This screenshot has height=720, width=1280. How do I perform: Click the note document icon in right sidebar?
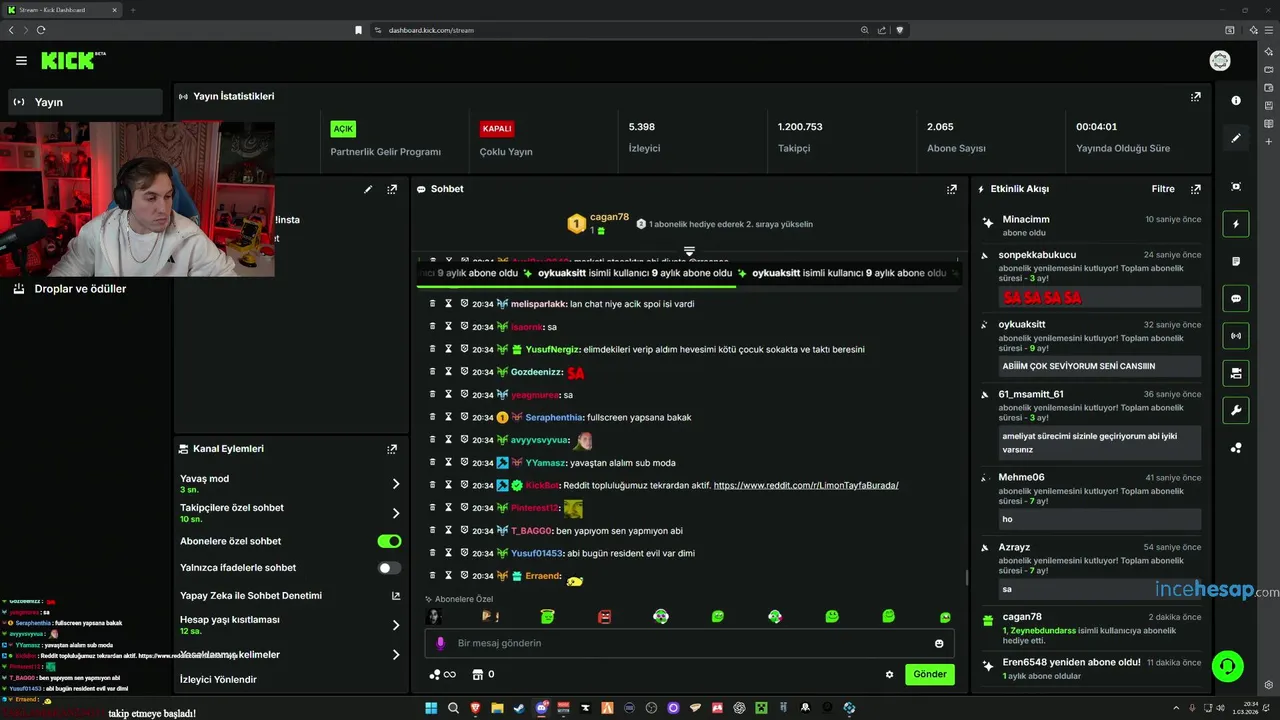coord(1236,261)
